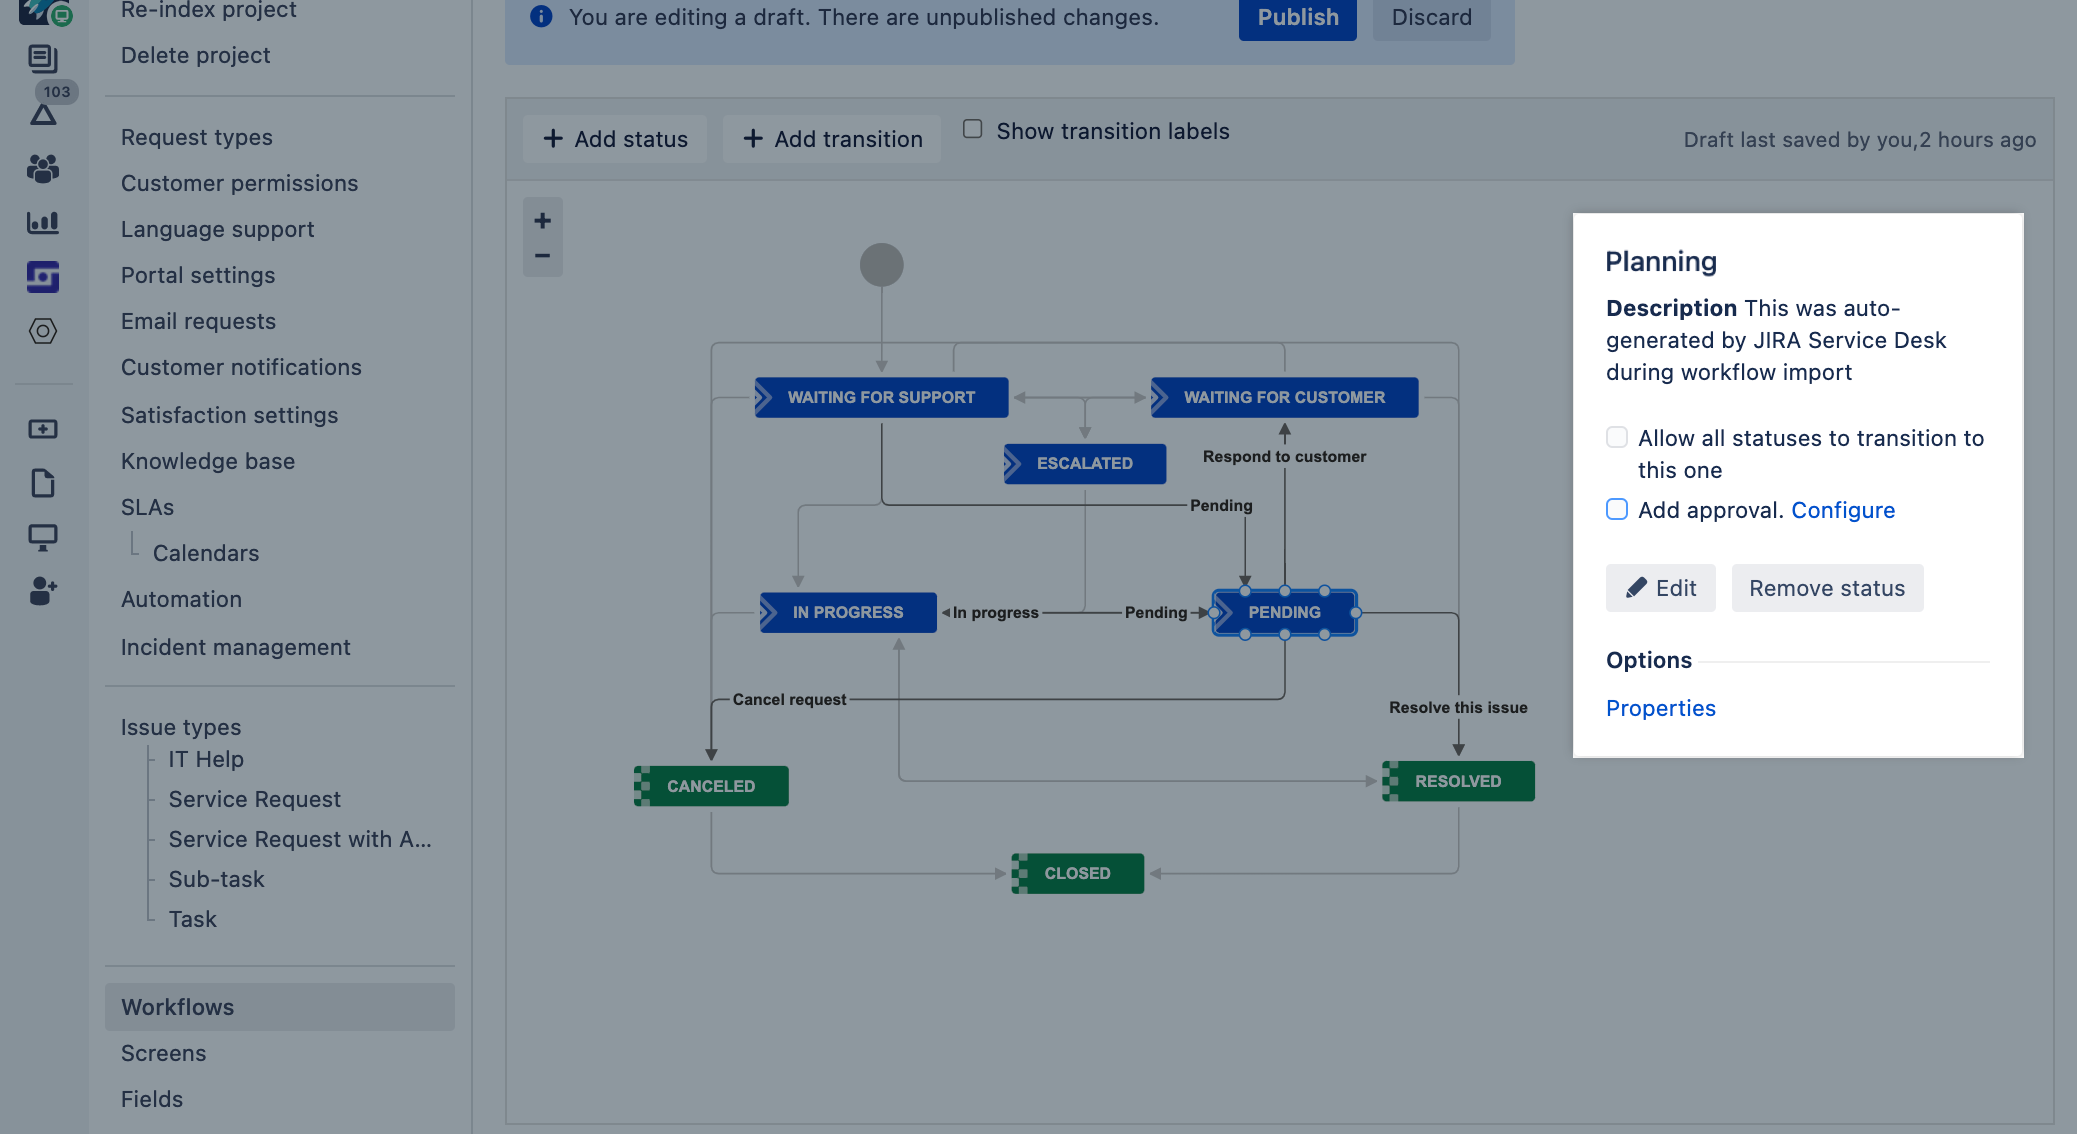Click the zoom in button on workflow canvas

pos(542,221)
